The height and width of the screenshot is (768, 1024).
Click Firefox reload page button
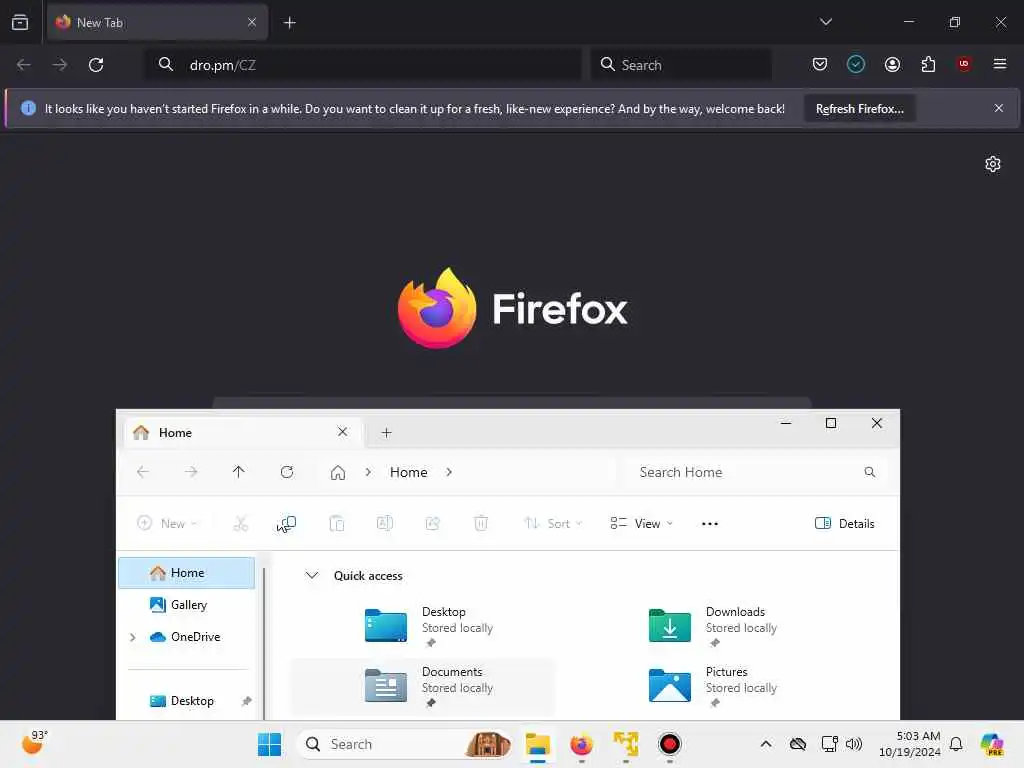(96, 65)
